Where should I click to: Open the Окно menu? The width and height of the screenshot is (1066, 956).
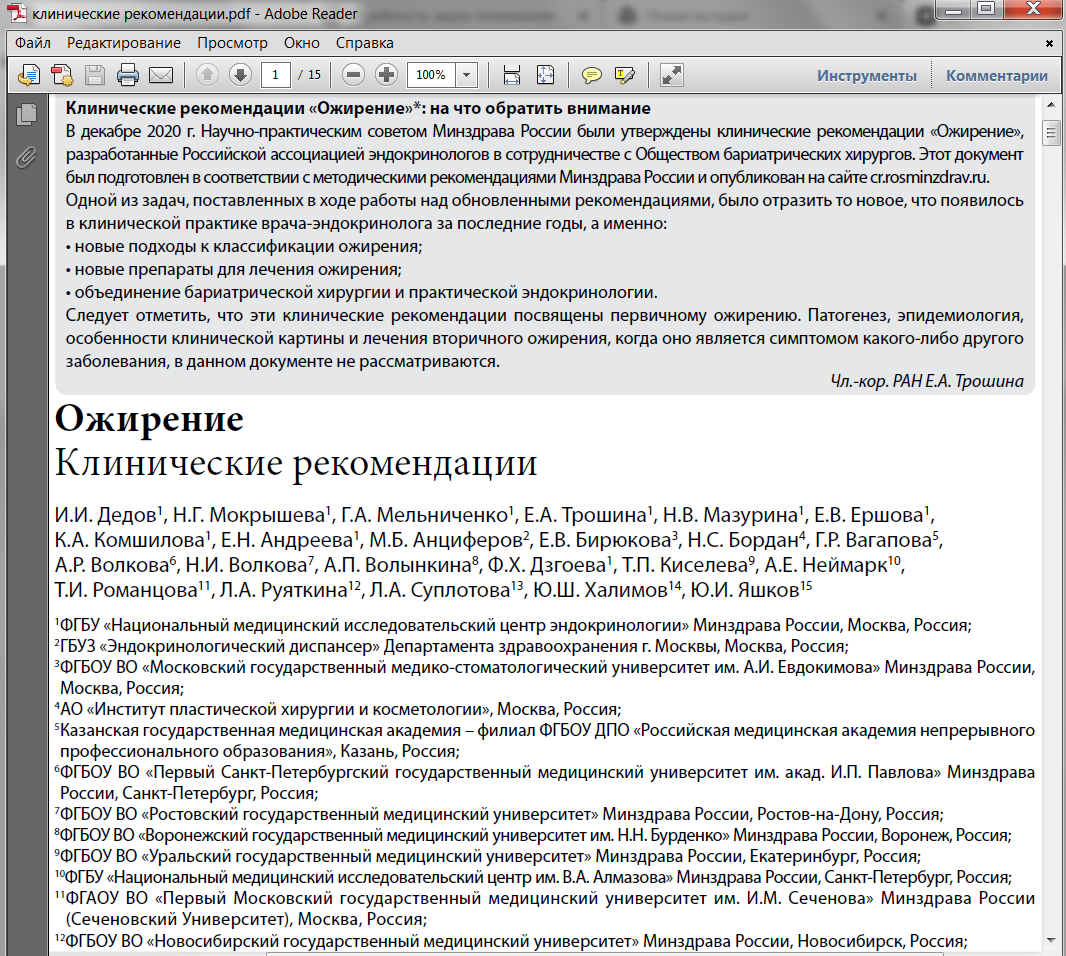pyautogui.click(x=302, y=43)
